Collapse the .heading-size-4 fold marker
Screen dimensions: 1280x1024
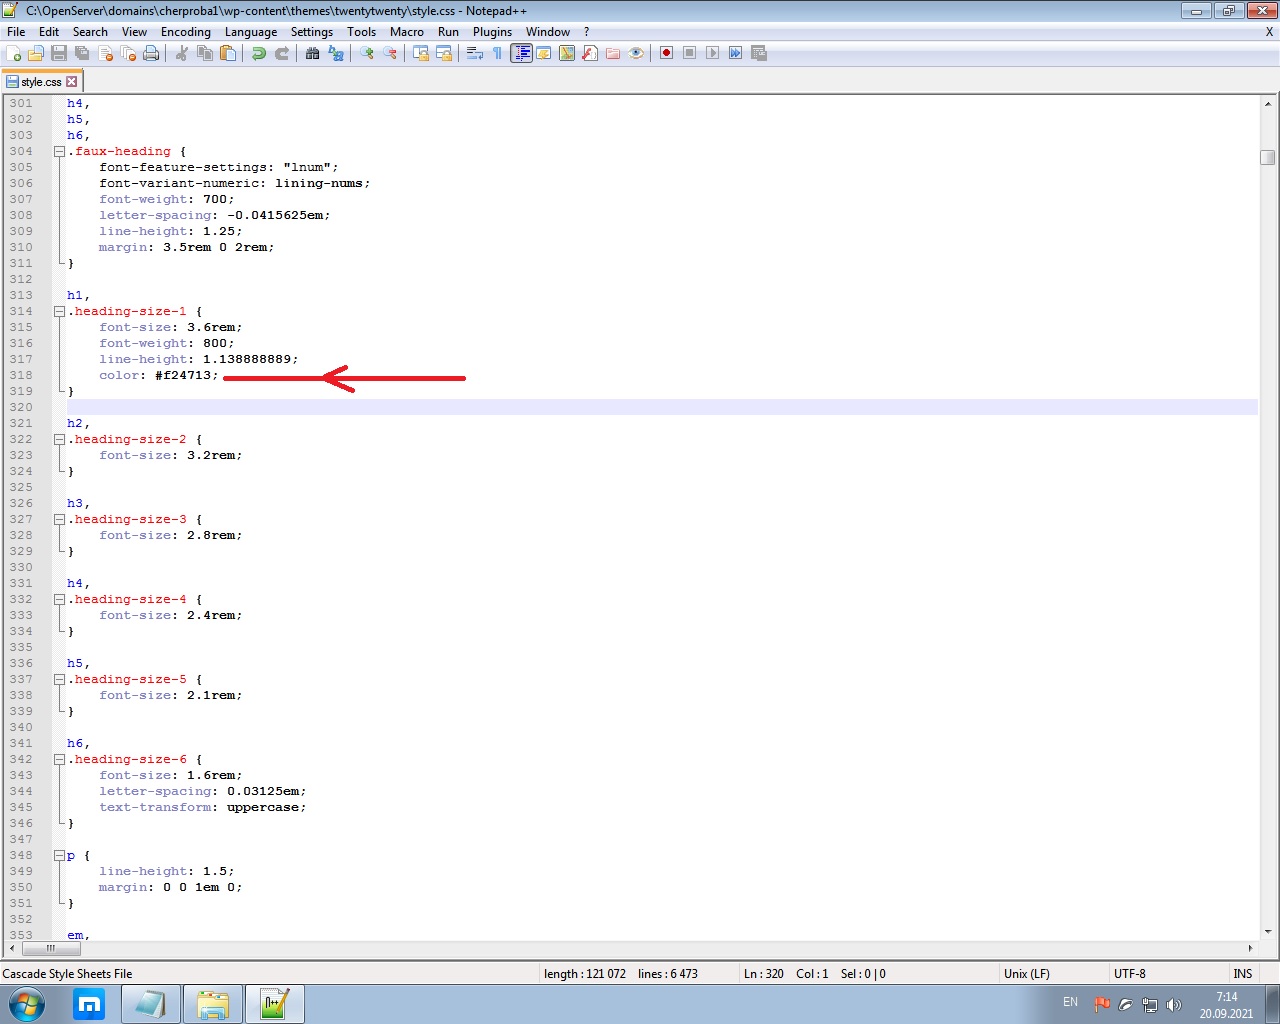[x=59, y=600]
